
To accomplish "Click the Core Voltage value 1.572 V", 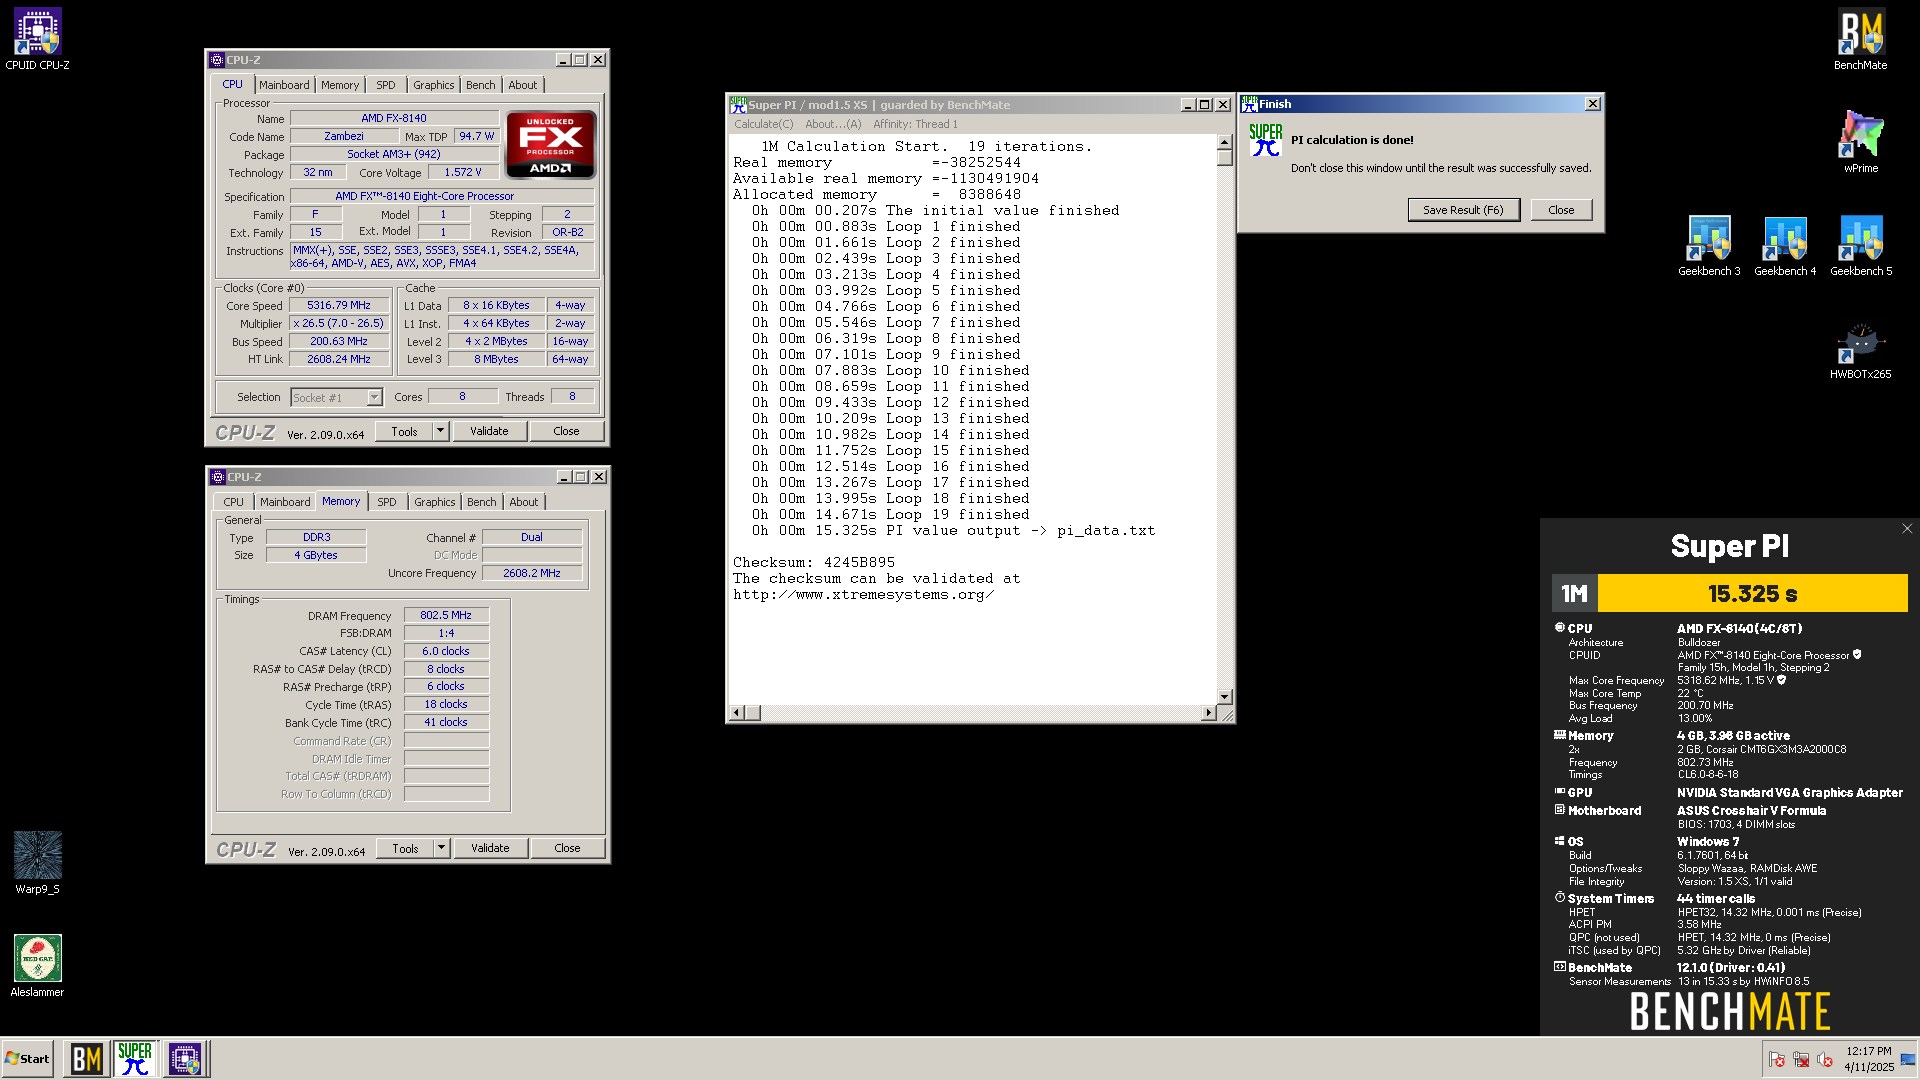I will 463,172.
